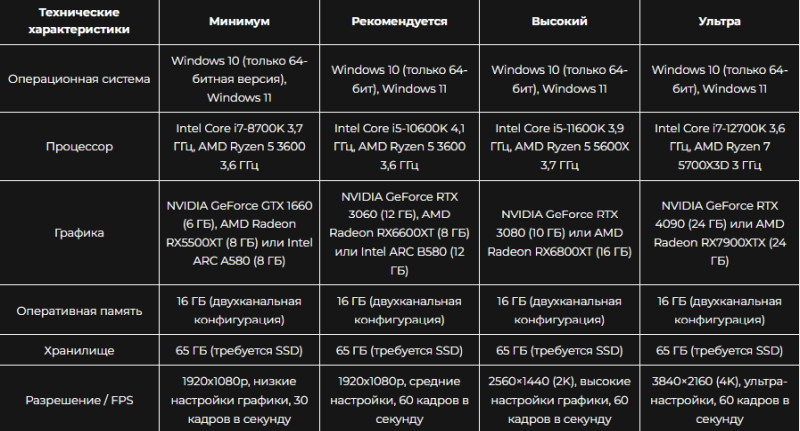800x431 pixels.
Task: Click the 3840×2160 (4K) resolution cell
Action: point(719,400)
